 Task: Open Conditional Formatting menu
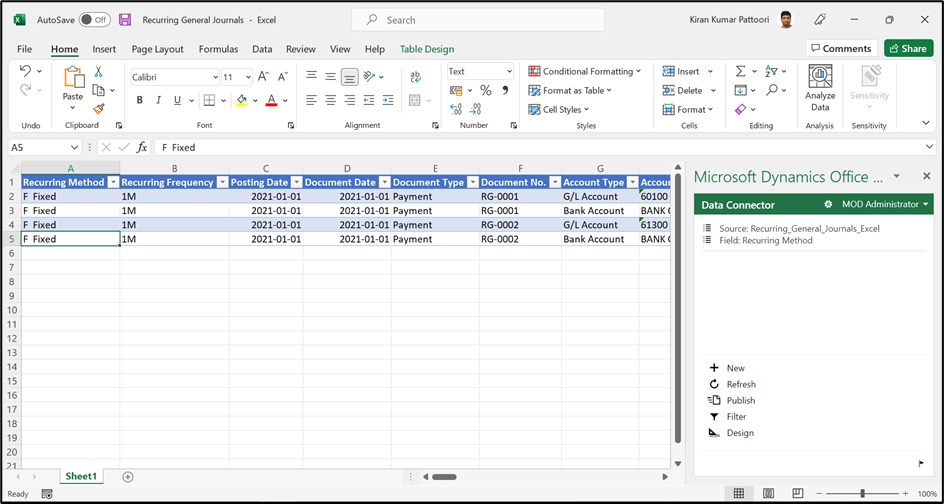coord(585,71)
